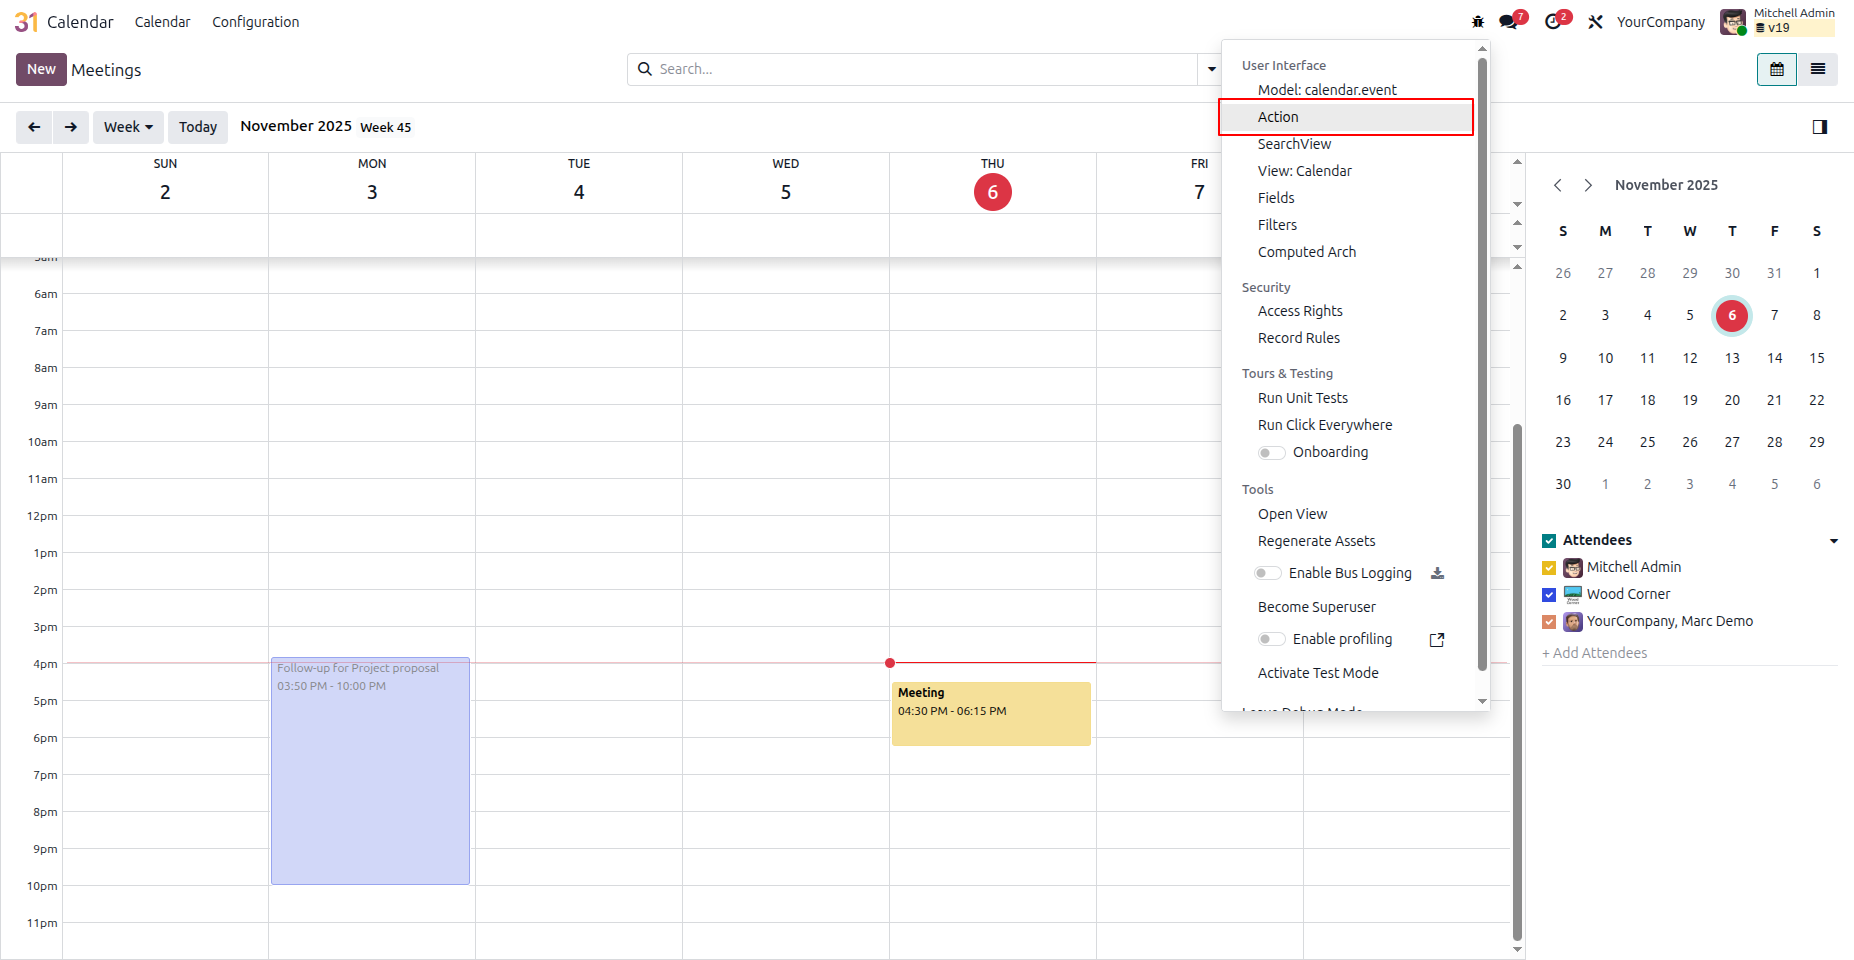
Task: Open YourCompany company switcher
Action: click(x=1660, y=22)
